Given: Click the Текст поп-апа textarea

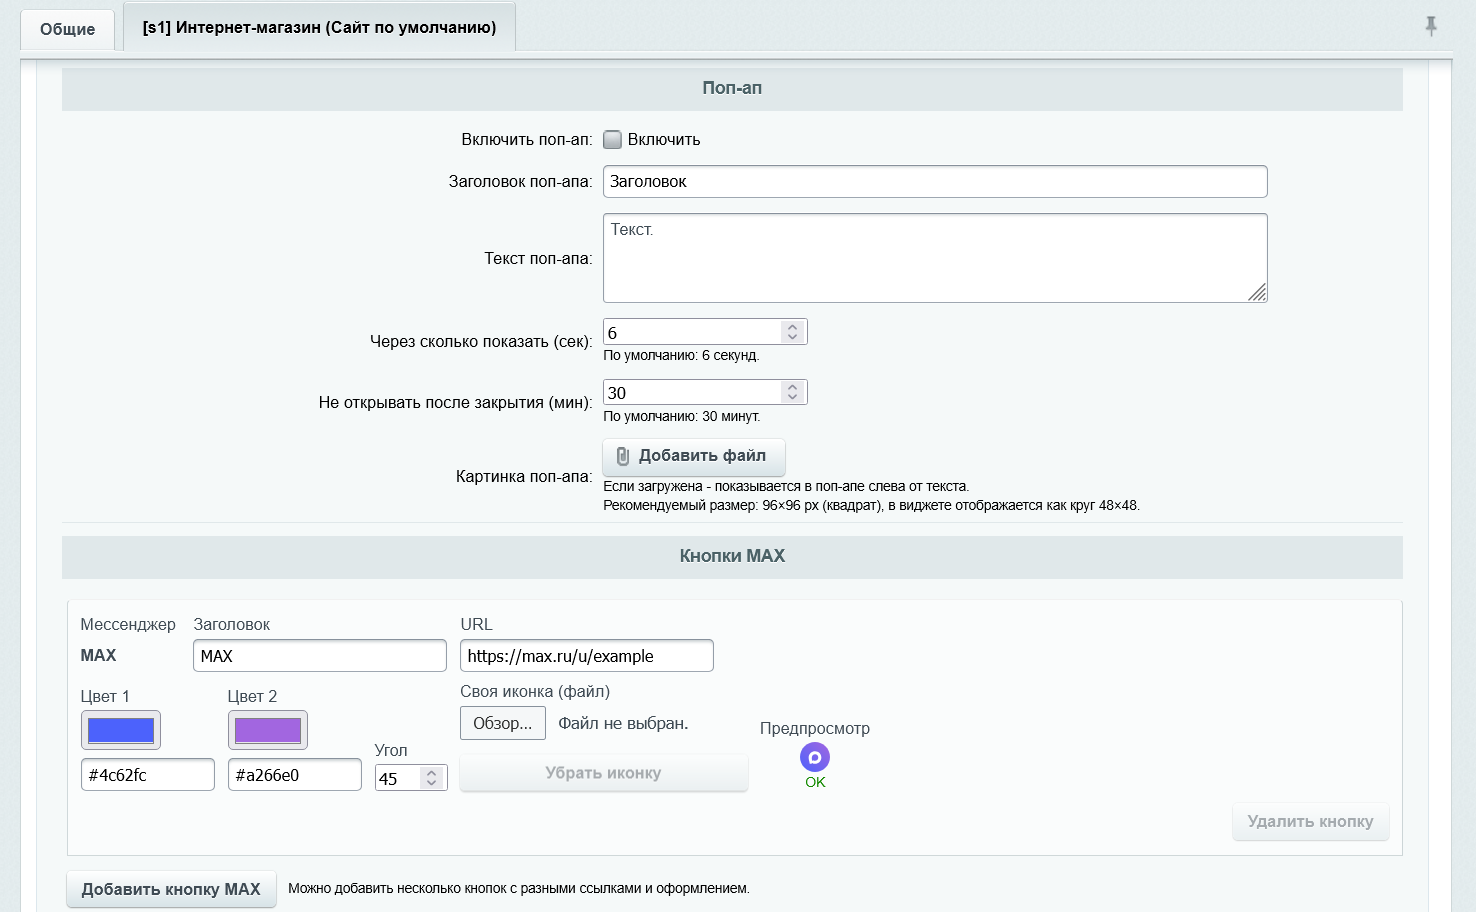Looking at the screenshot, I should [935, 258].
